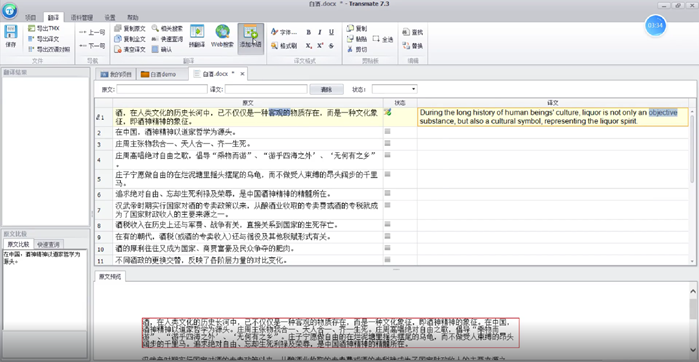699x362 pixels.
Task: Go to next sentence 下一句
Action: 92,45
